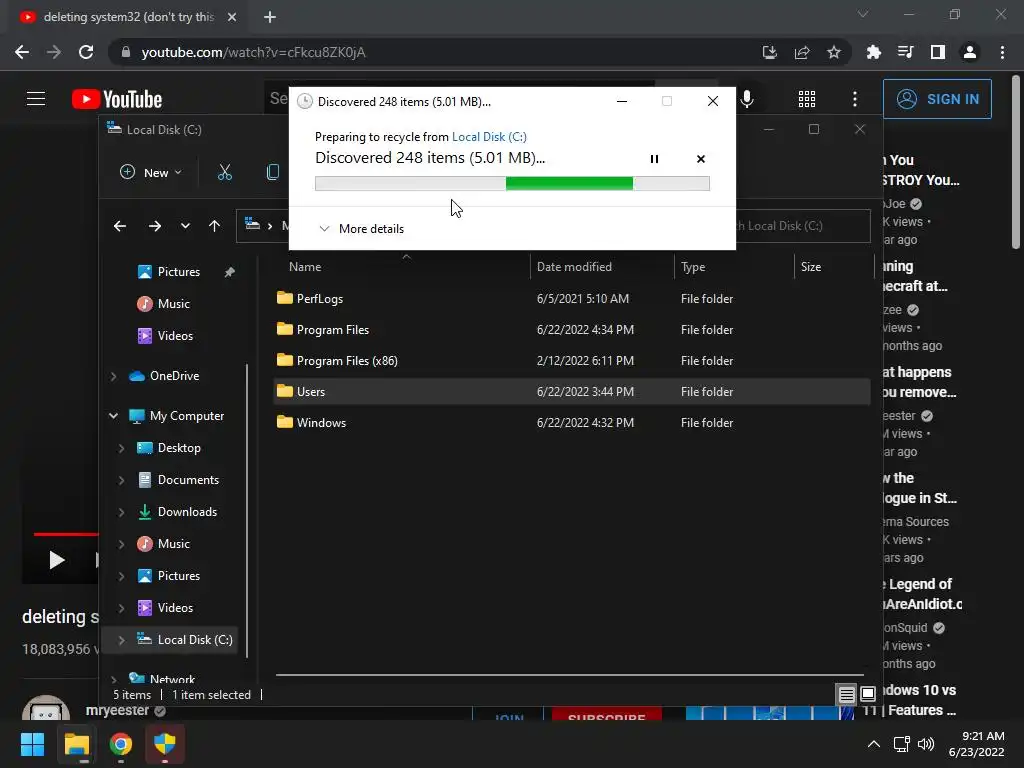Expand the Downloads tree node
This screenshot has height=768, width=1024.
pos(121,512)
